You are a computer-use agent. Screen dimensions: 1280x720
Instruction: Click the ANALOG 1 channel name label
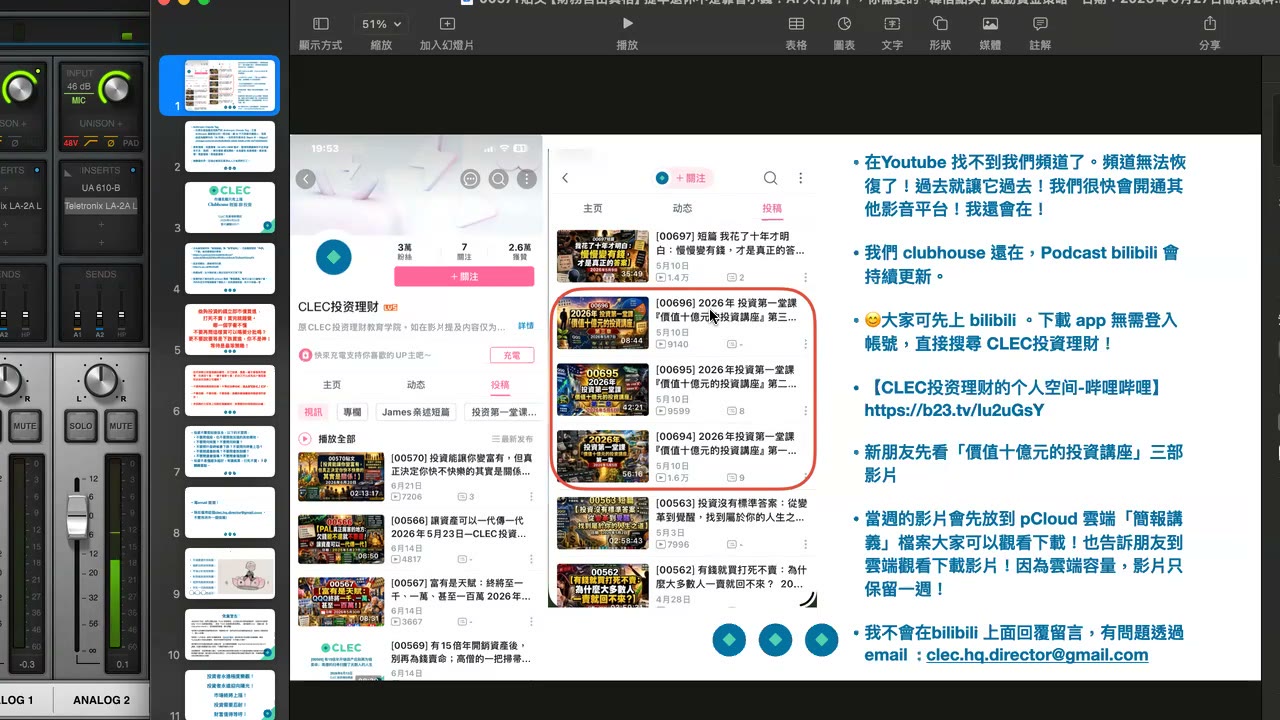point(18,700)
